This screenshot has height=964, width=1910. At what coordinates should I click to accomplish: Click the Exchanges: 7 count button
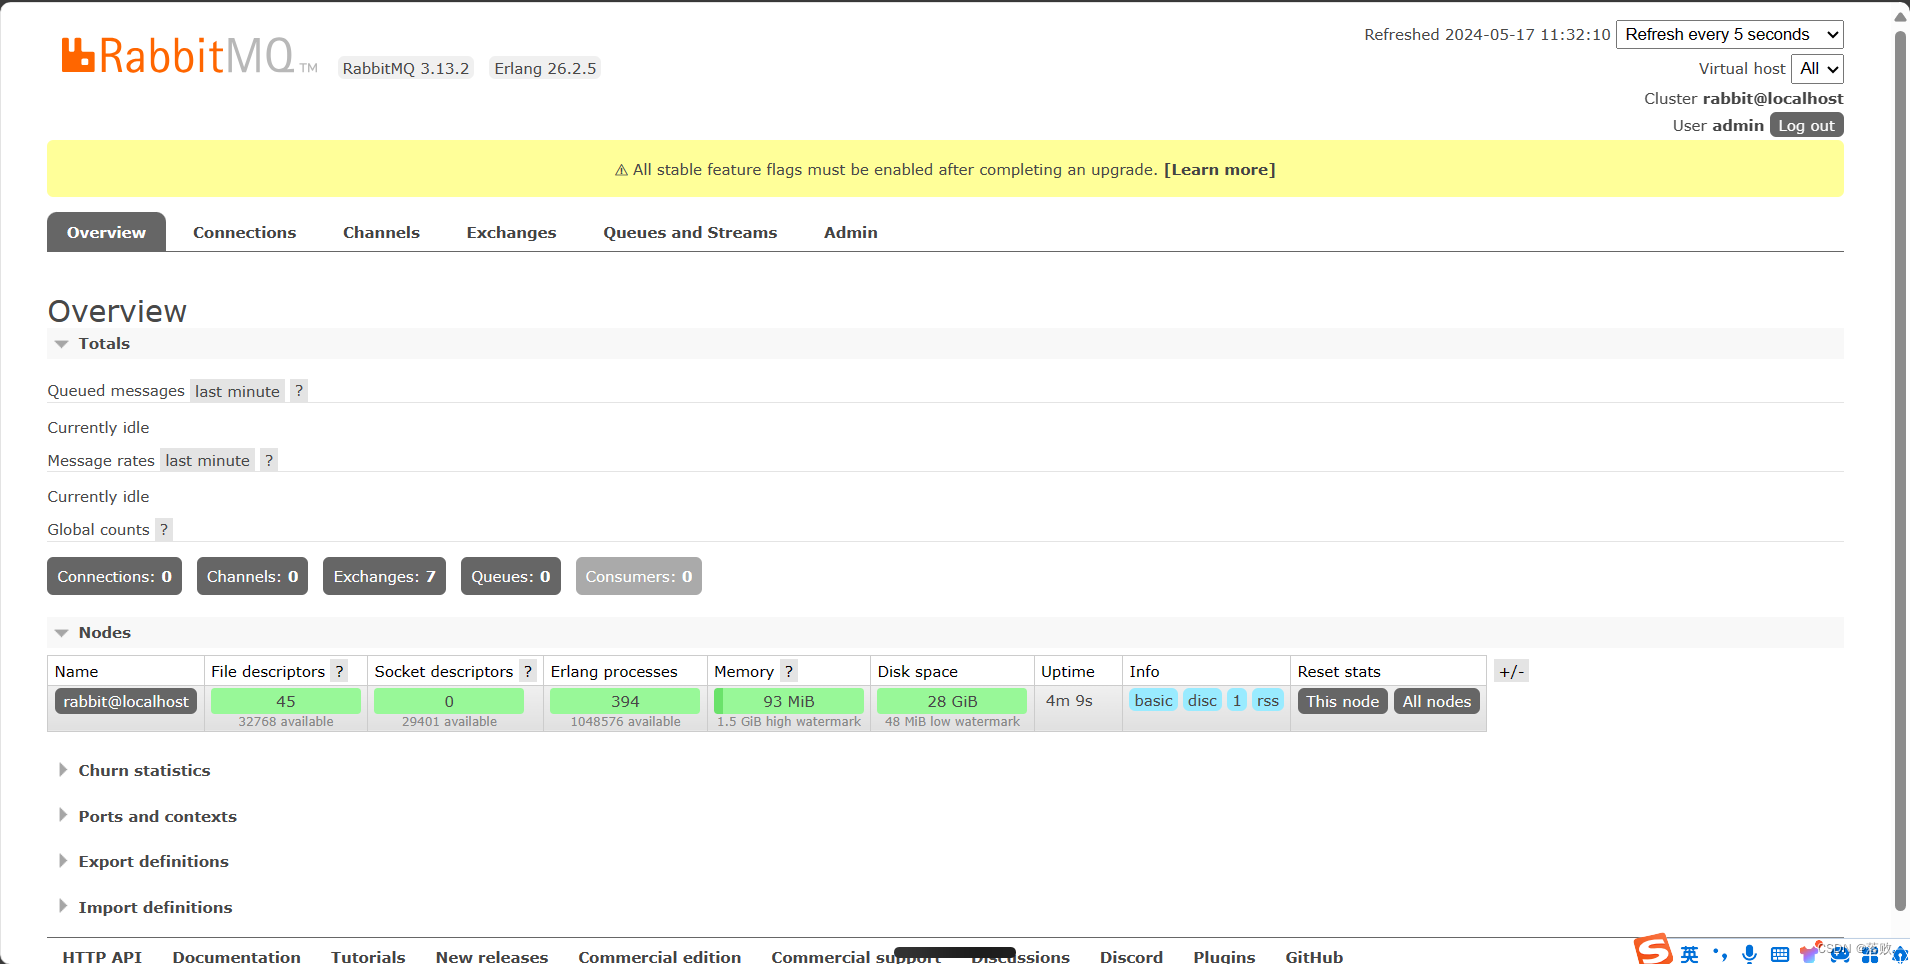tap(384, 576)
